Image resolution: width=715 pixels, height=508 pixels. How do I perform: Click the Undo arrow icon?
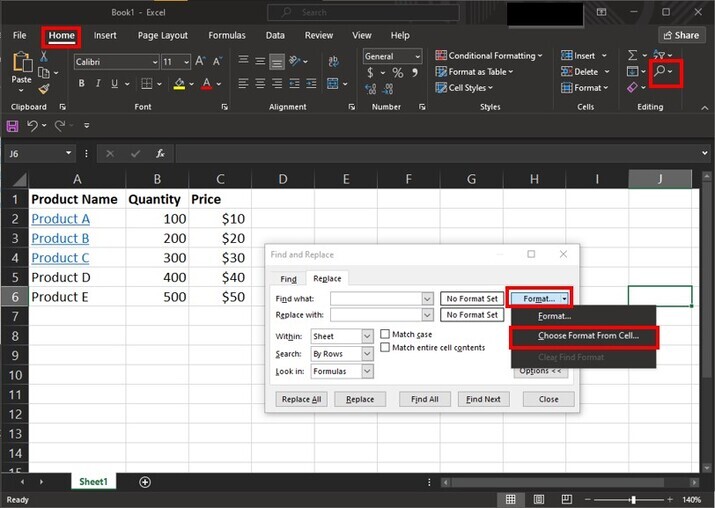[33, 126]
